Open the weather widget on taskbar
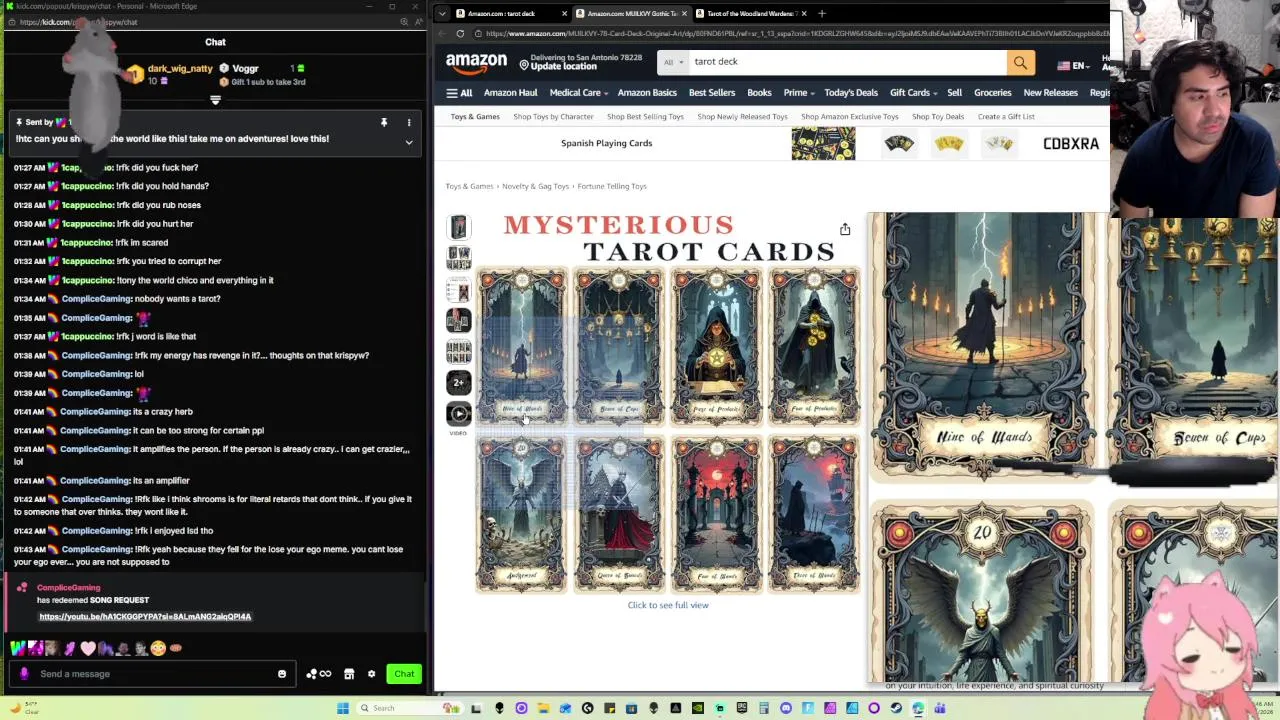This screenshot has height=720, width=1280. click(25, 708)
